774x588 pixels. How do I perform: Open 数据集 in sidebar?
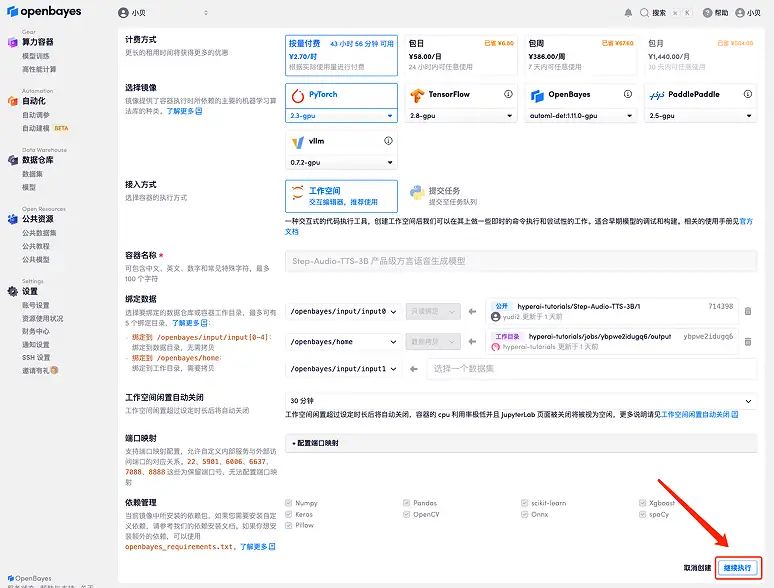[x=32, y=174]
